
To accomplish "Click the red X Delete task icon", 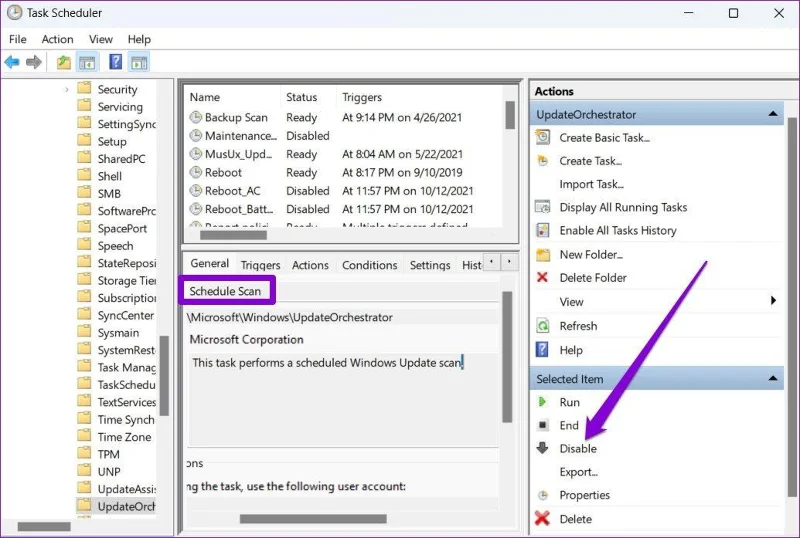I will pyautogui.click(x=542, y=519).
